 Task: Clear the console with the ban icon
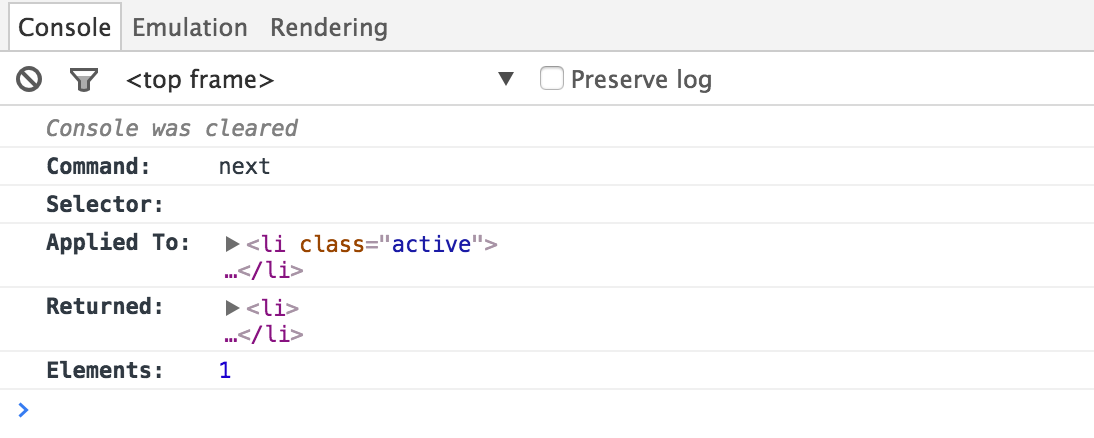click(29, 80)
